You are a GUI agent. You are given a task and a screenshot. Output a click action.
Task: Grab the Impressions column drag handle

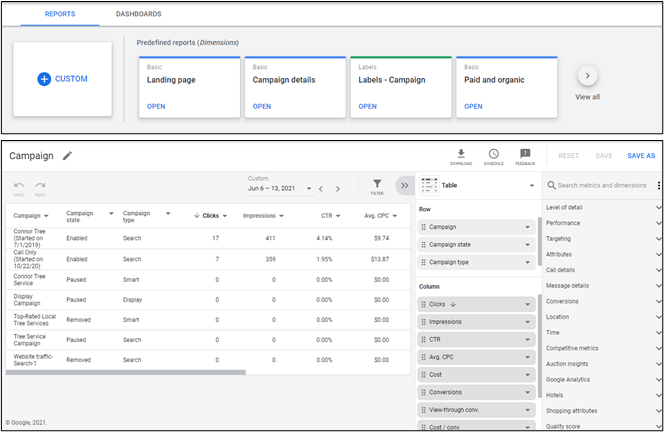(423, 322)
